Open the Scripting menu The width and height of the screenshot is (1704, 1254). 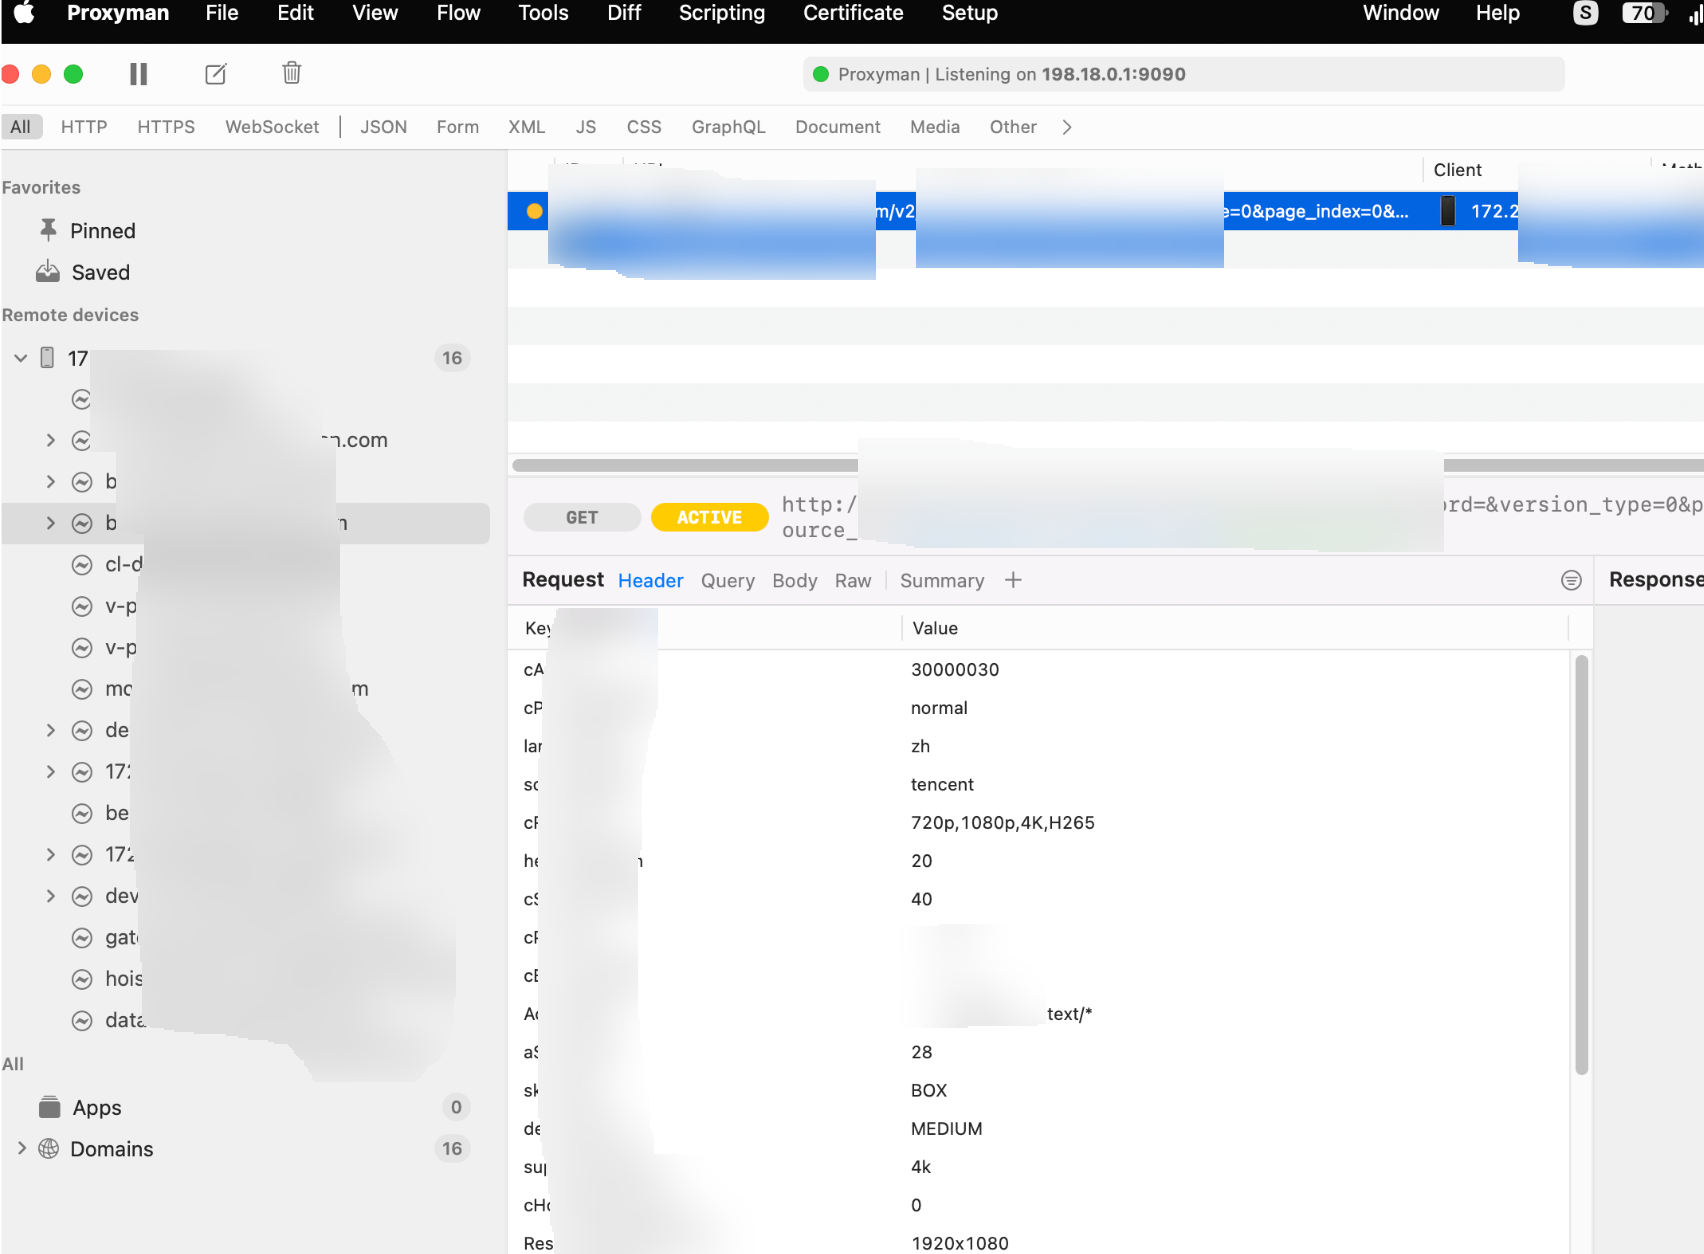(721, 13)
